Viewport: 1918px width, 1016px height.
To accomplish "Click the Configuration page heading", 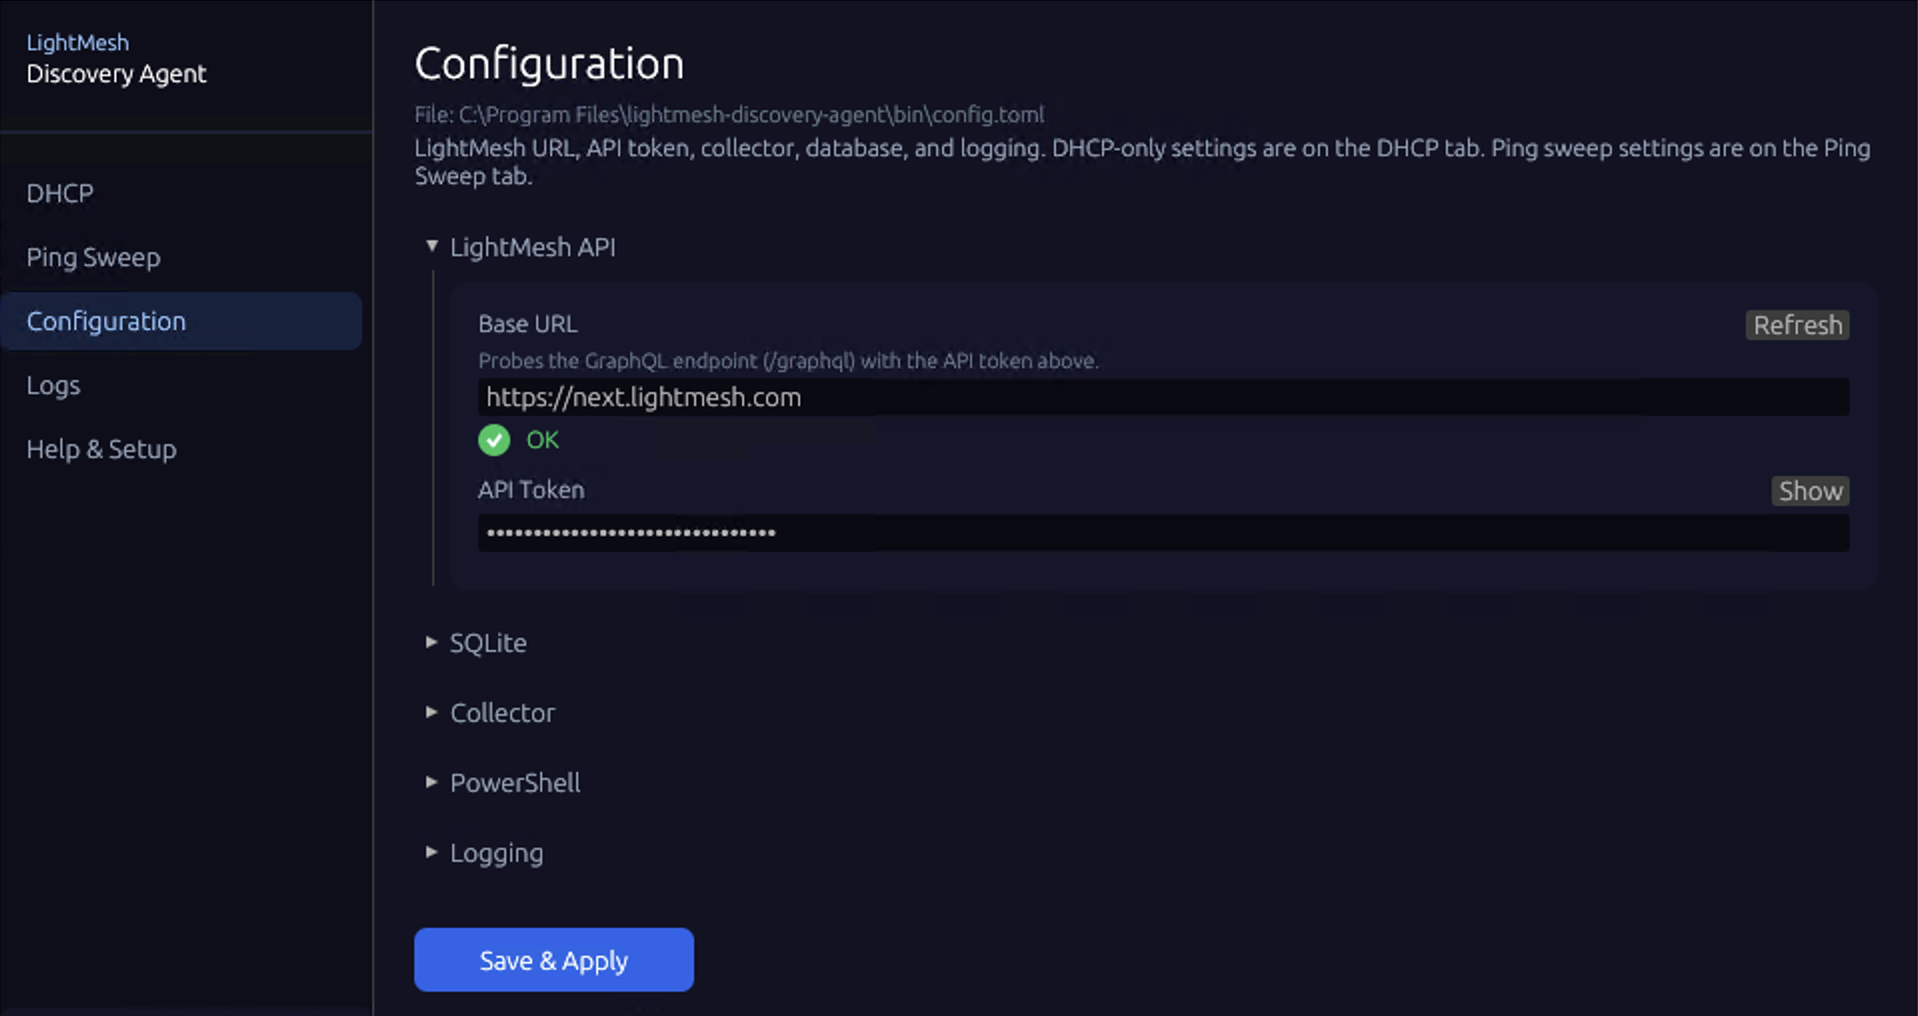I will tap(549, 64).
